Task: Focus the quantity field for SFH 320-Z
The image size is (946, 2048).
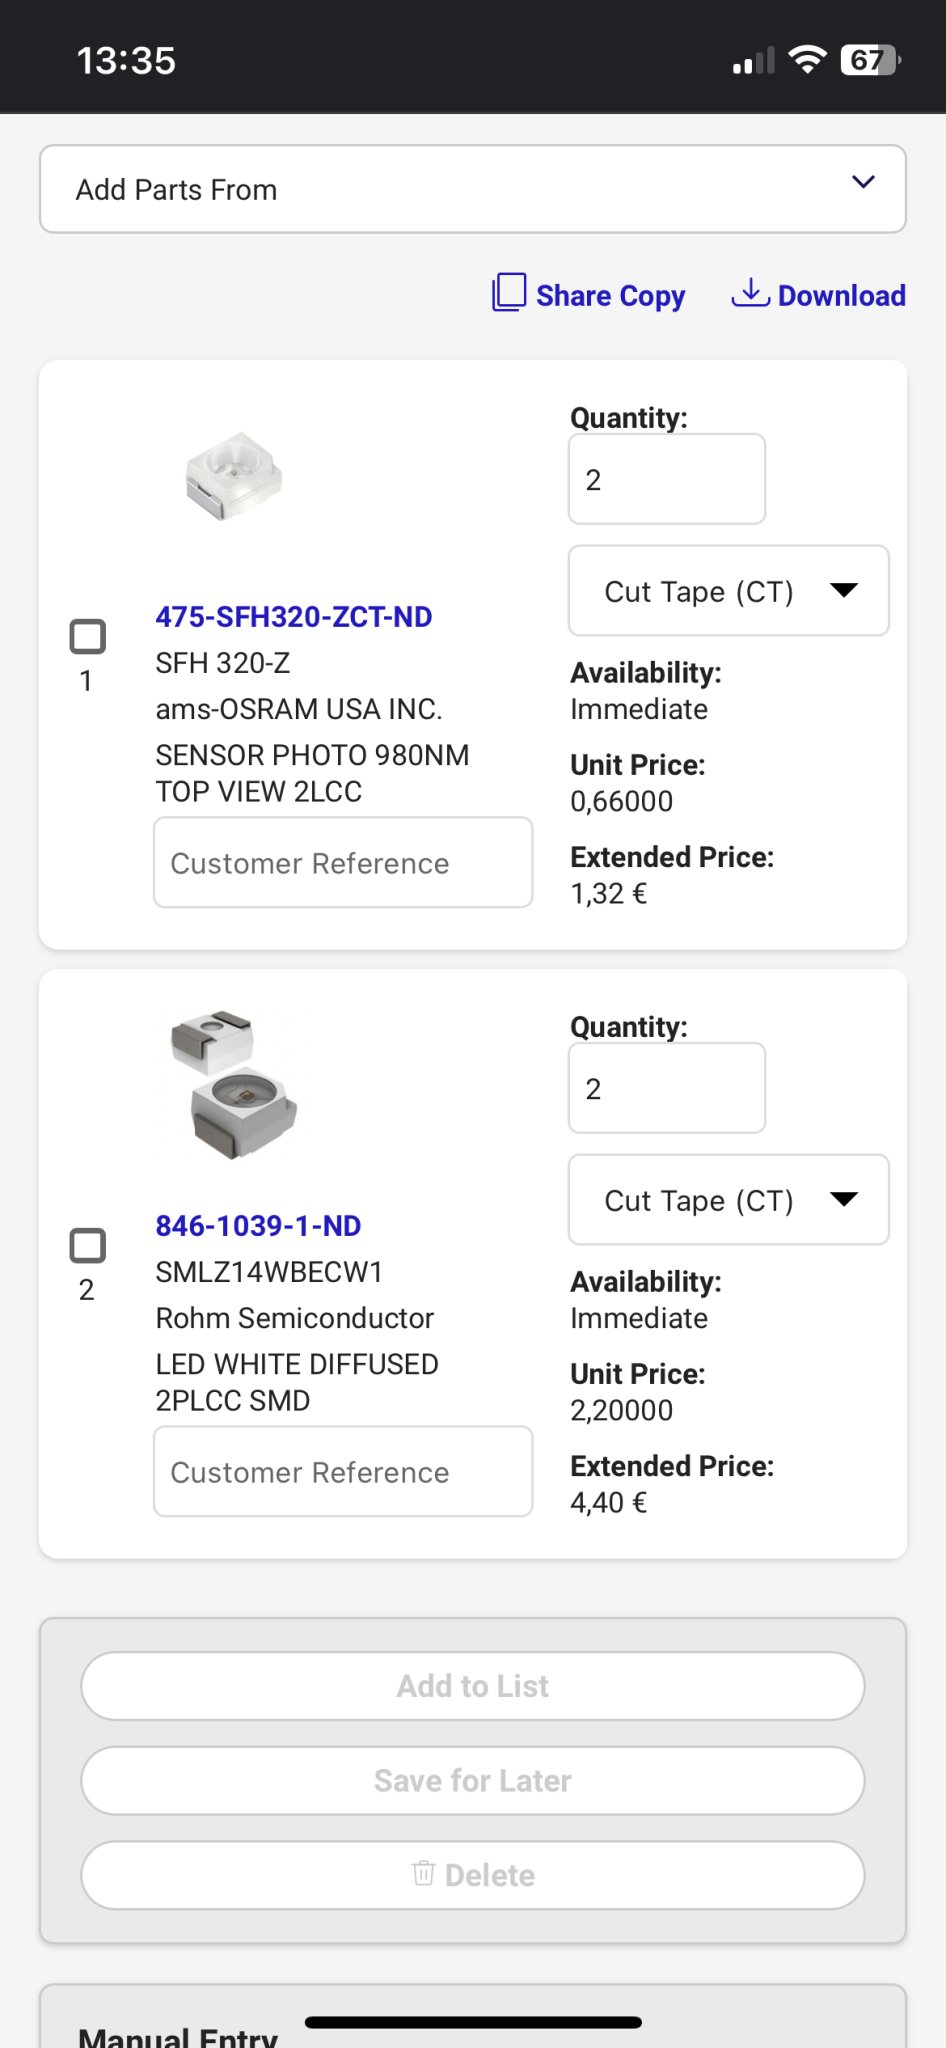Action: point(667,479)
